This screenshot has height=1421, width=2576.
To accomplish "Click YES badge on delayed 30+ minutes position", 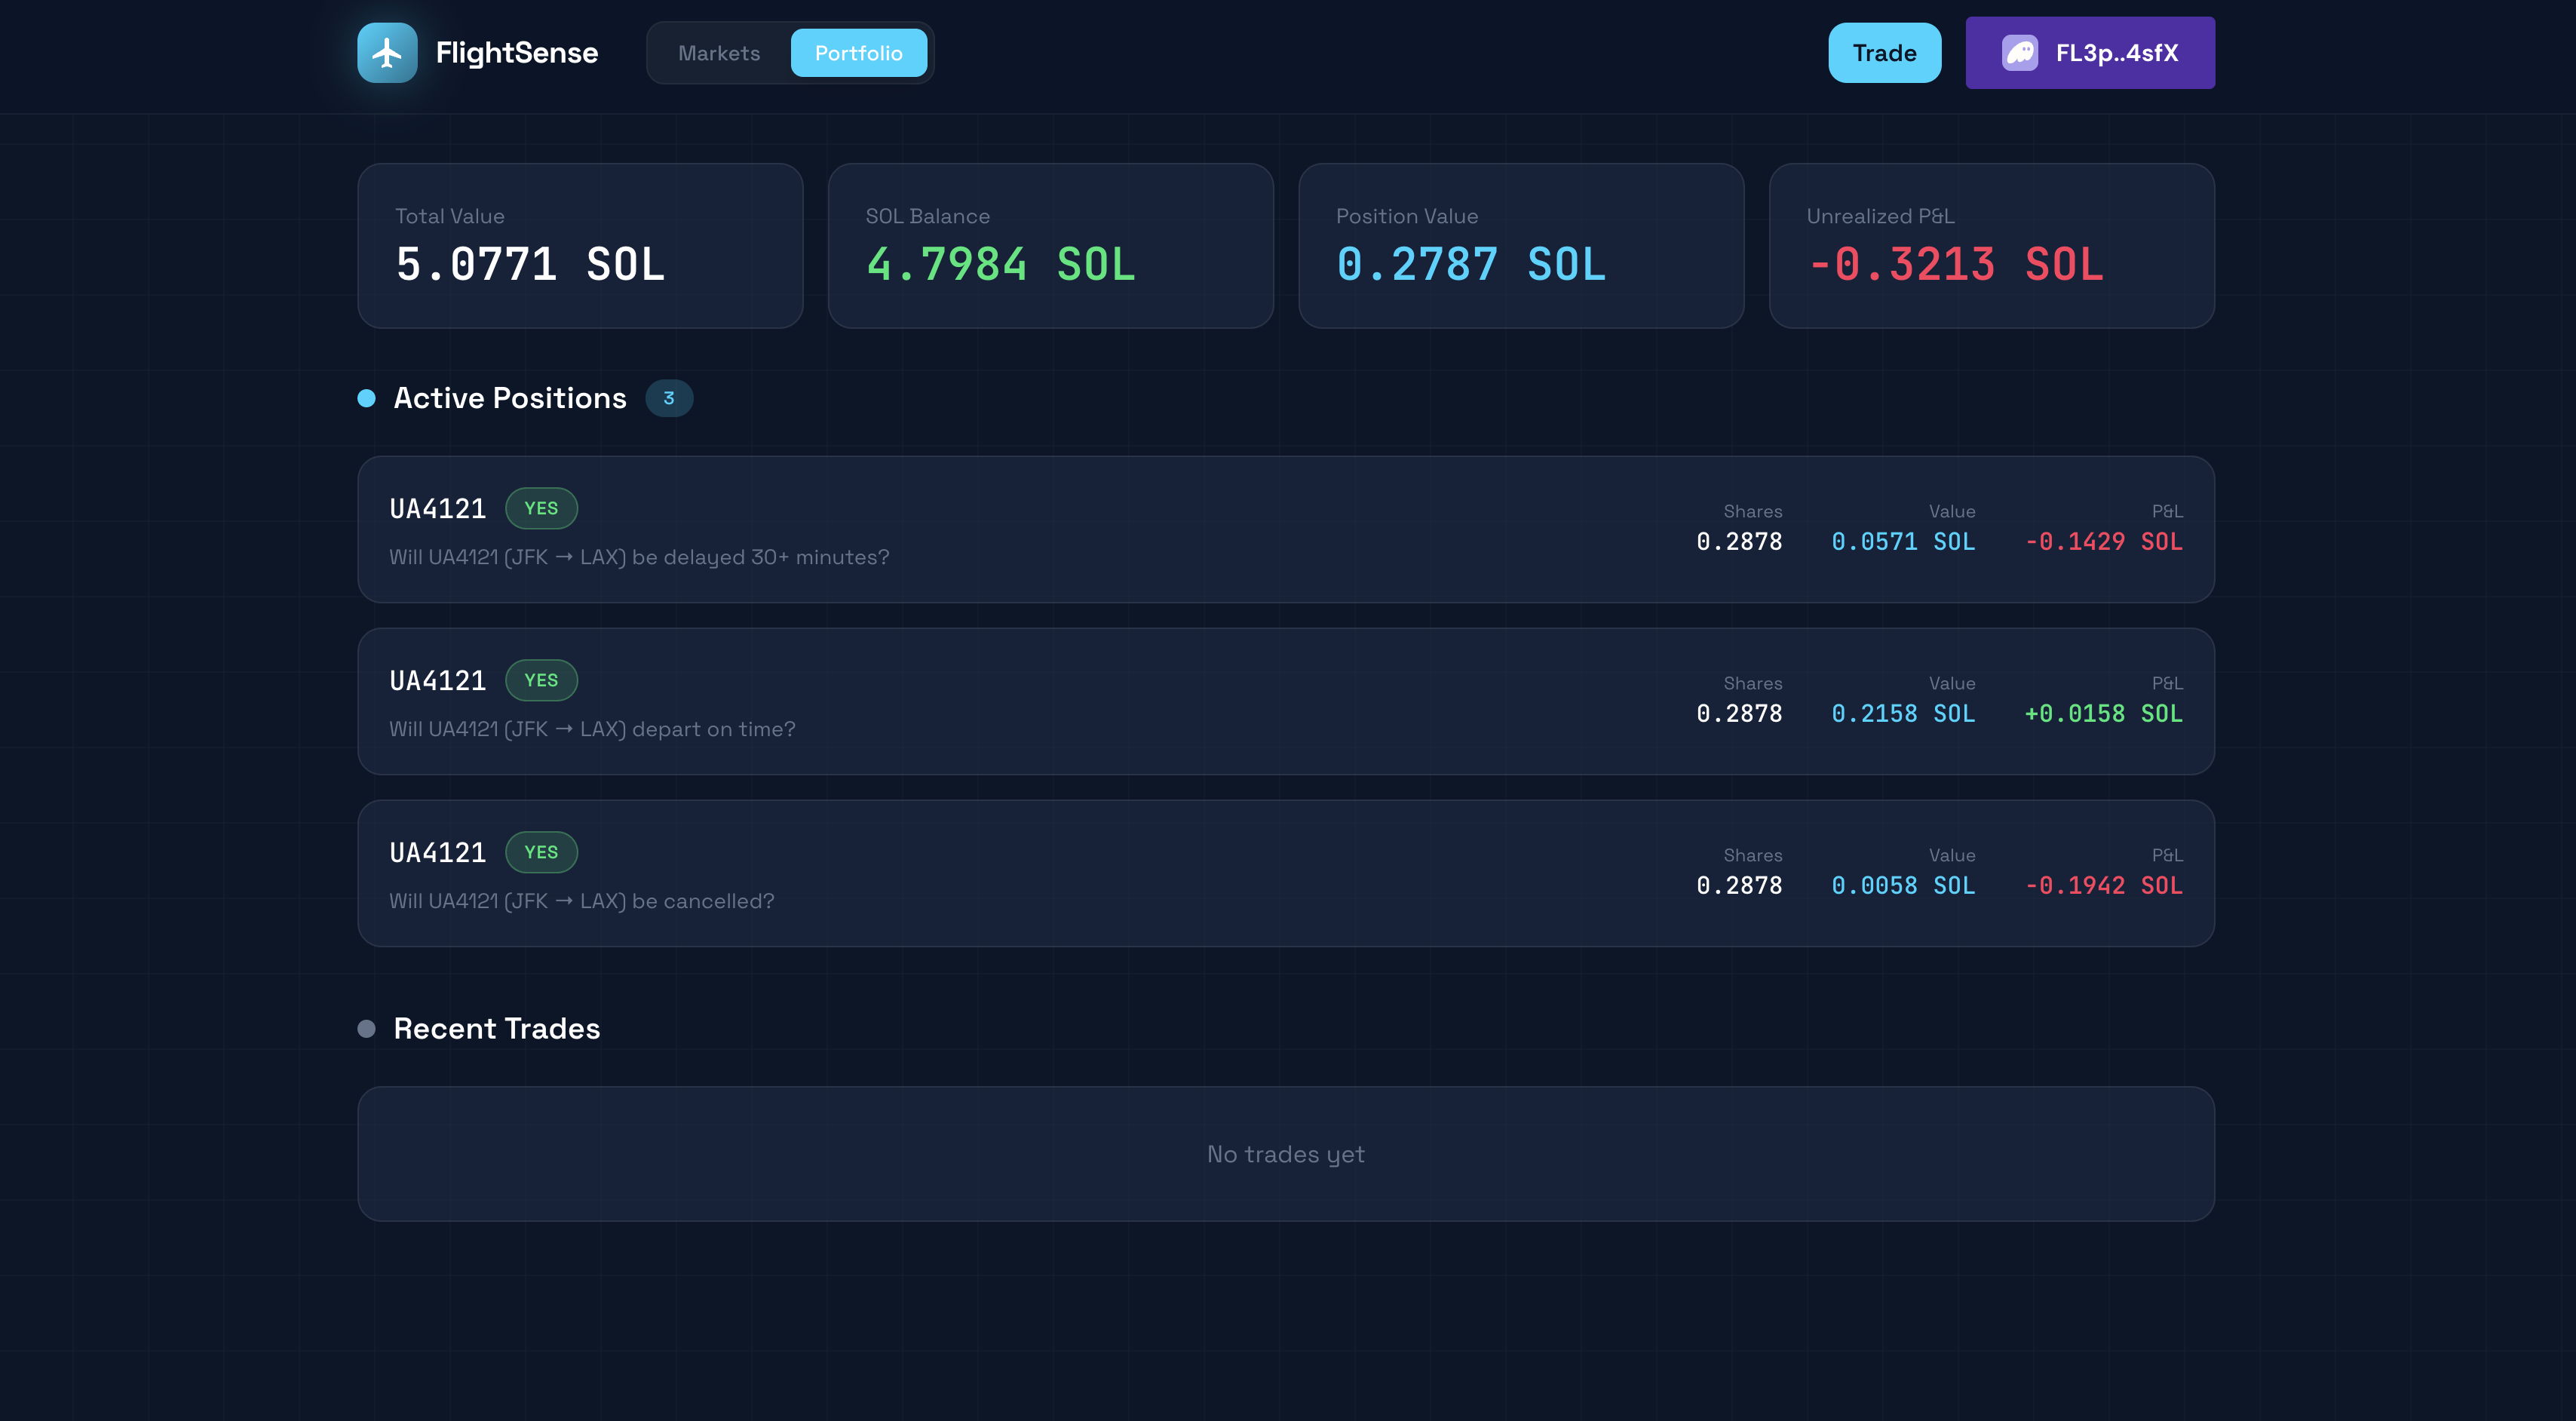I will pos(541,508).
